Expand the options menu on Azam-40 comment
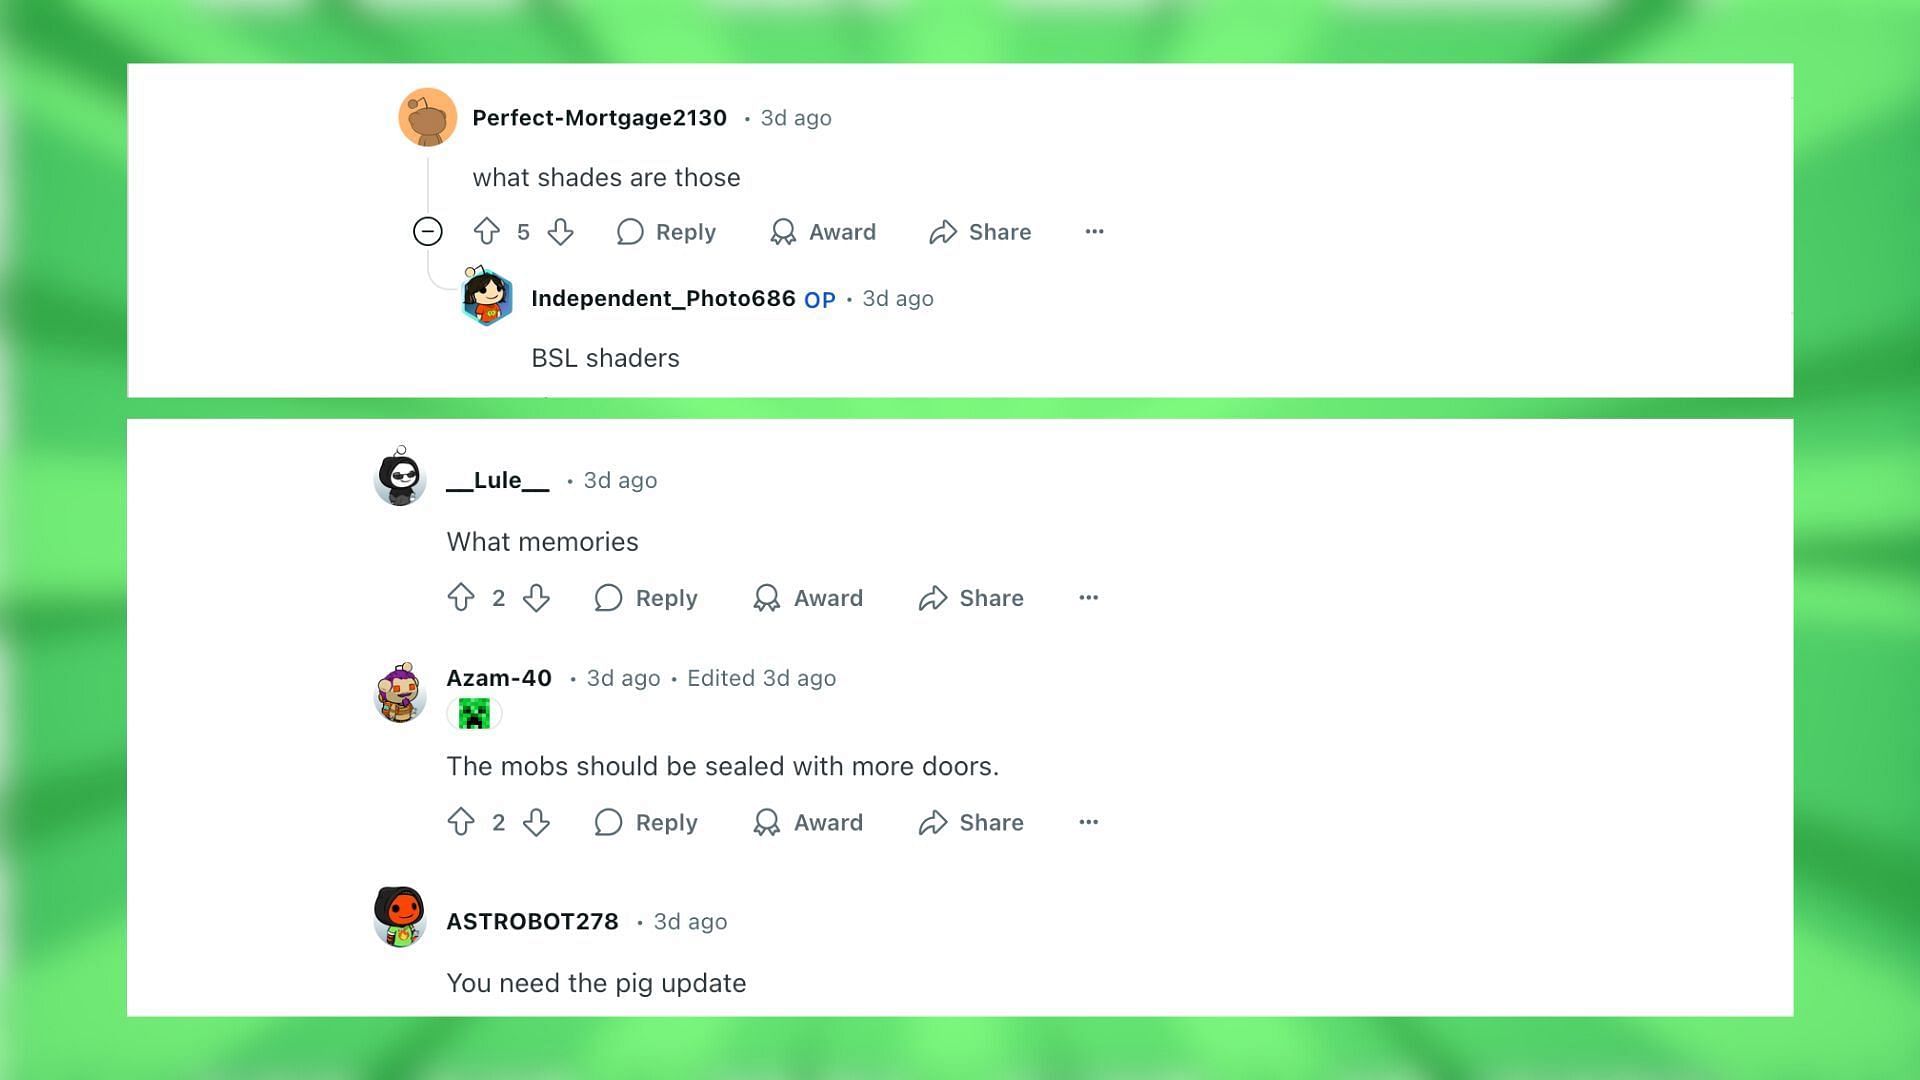 [1088, 822]
